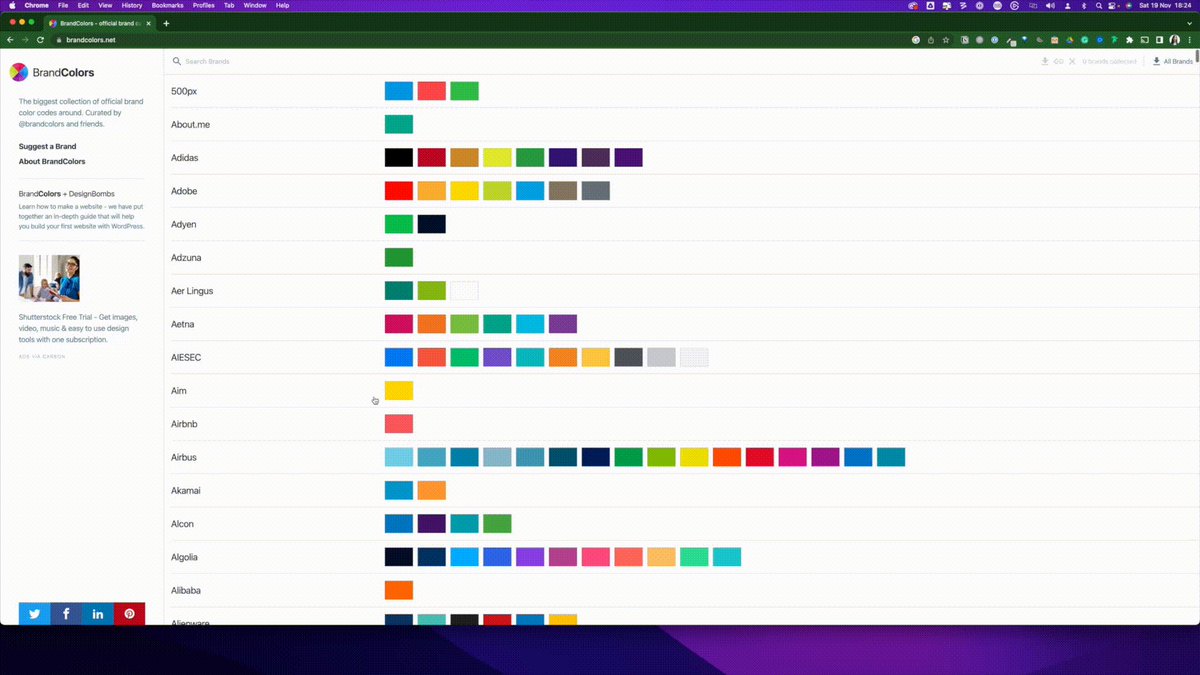Open the Bookmarks menu
Screen dimensions: 1200x675
pyautogui.click(x=168, y=5)
